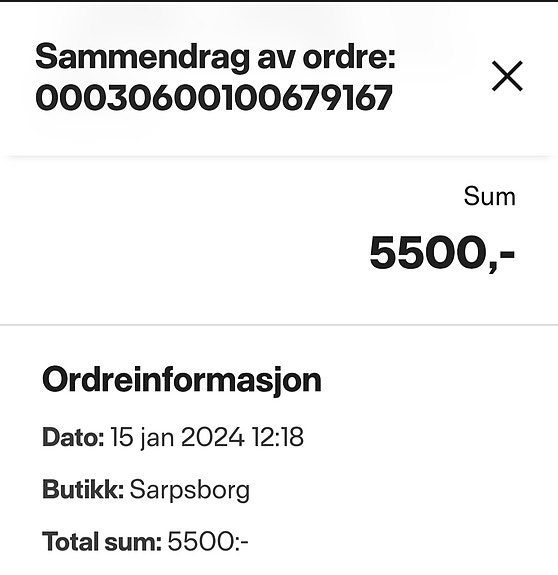Click the black bar at the very top
This screenshot has width=558, height=575.
pos(279,1)
